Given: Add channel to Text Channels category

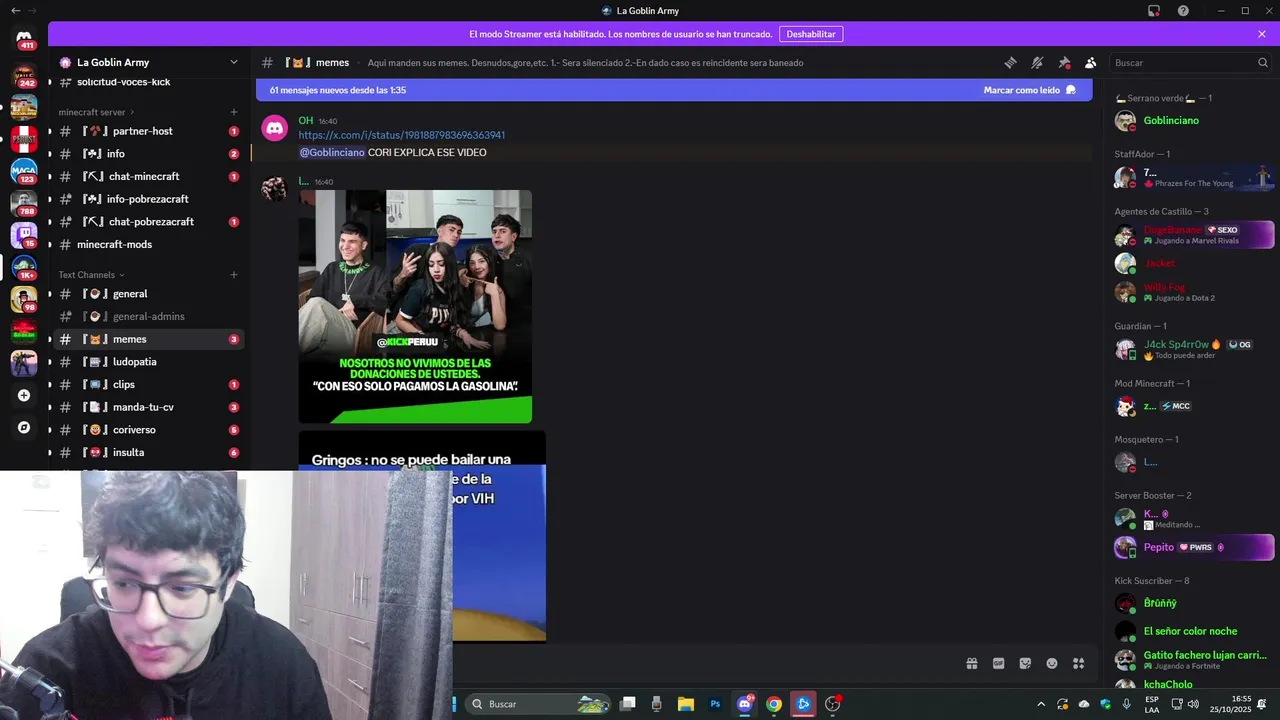Looking at the screenshot, I should (234, 275).
